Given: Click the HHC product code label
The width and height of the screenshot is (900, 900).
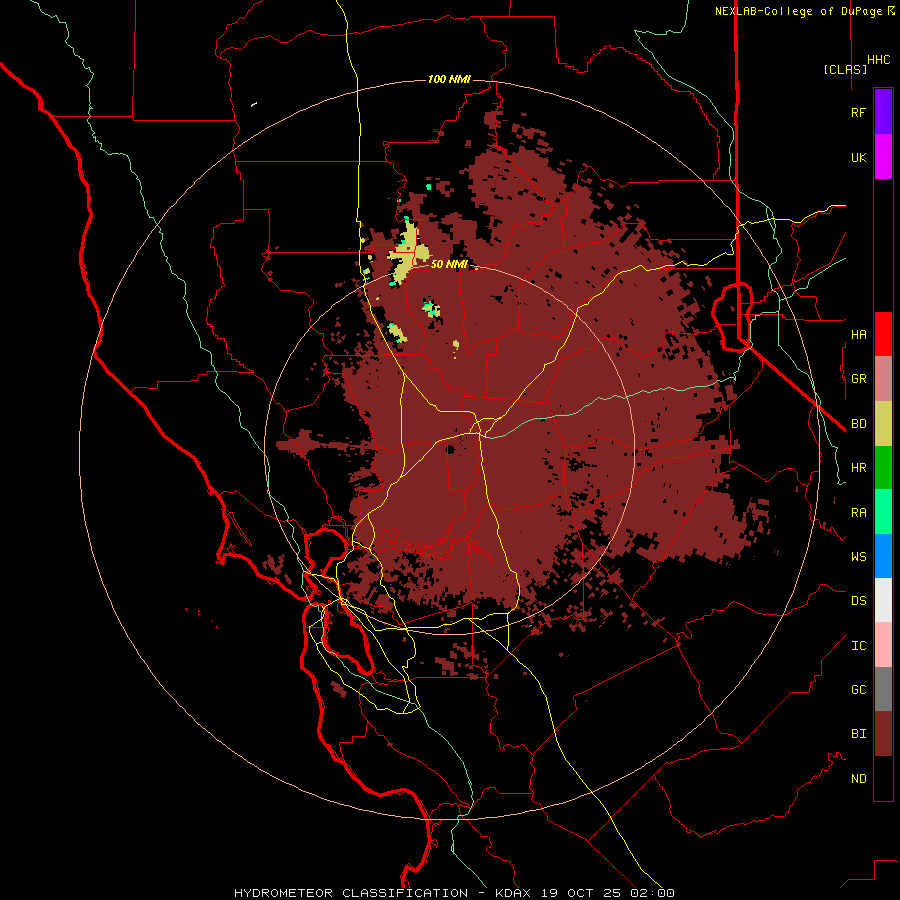Looking at the screenshot, I should click(879, 60).
